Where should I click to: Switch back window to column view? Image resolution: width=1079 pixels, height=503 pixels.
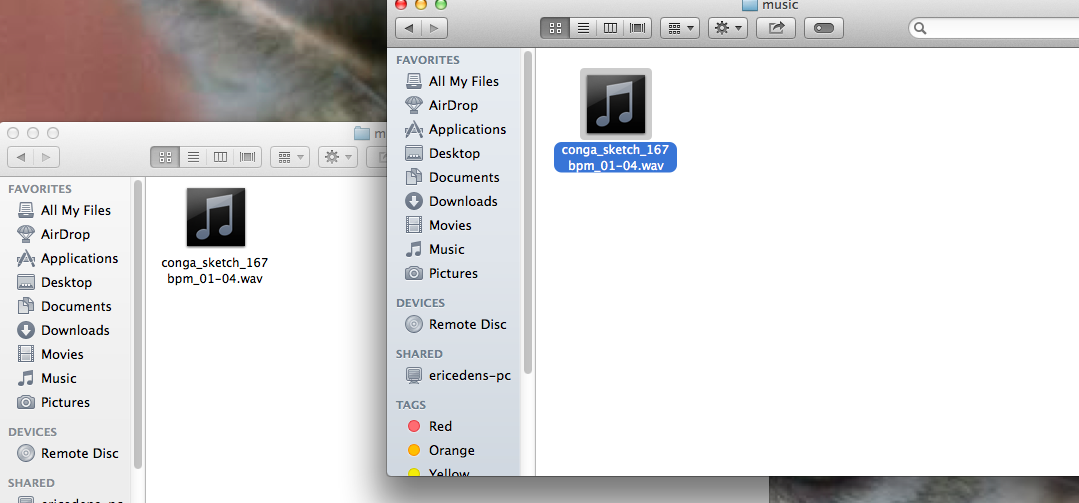[220, 157]
